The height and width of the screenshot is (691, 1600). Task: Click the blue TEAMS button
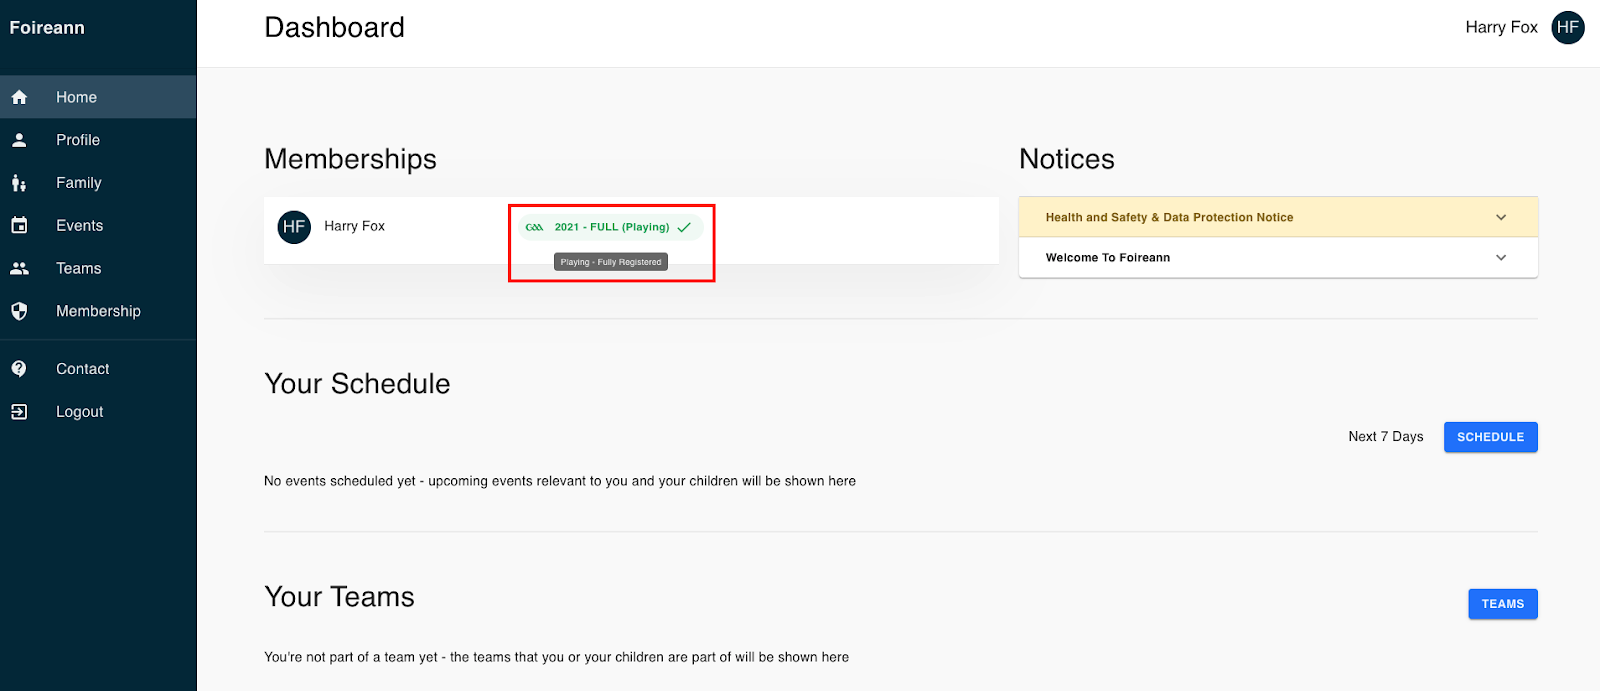(x=1503, y=604)
